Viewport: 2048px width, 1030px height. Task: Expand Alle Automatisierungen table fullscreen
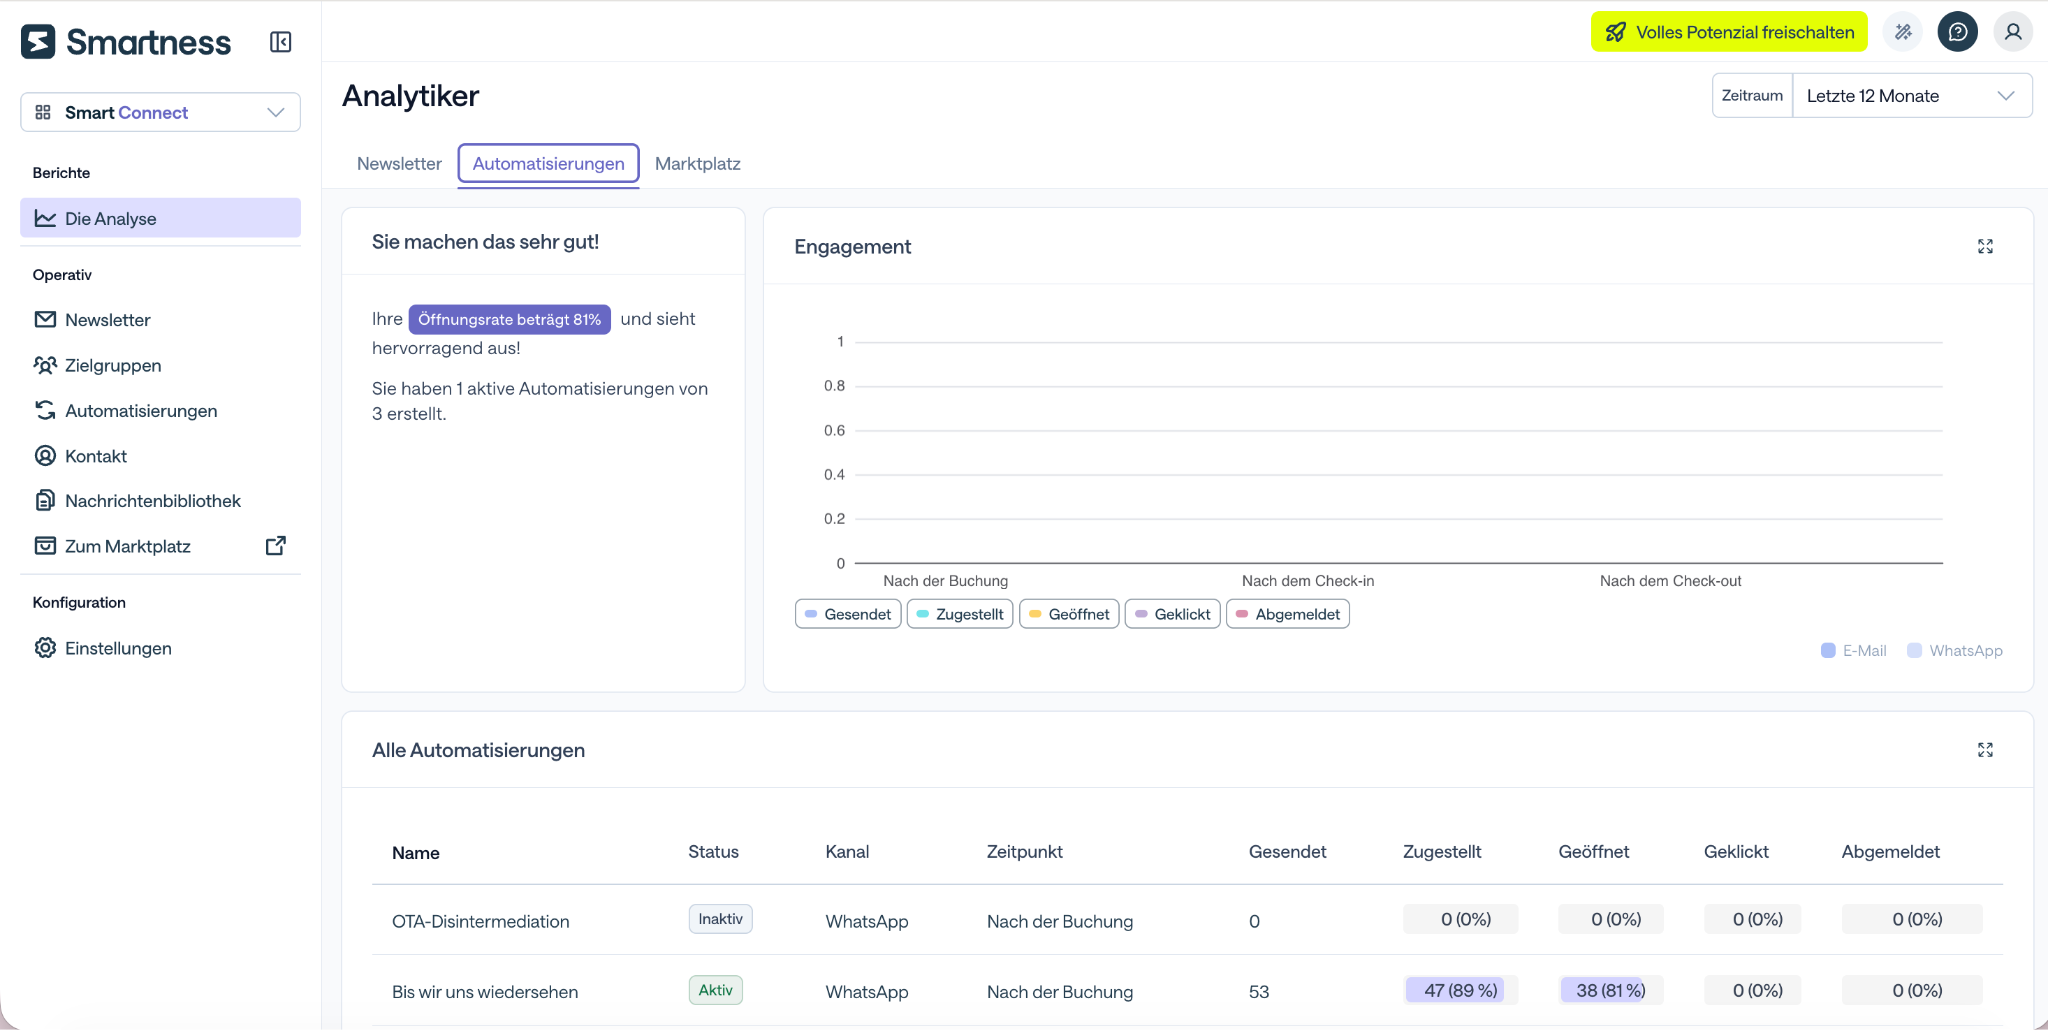pos(1985,750)
